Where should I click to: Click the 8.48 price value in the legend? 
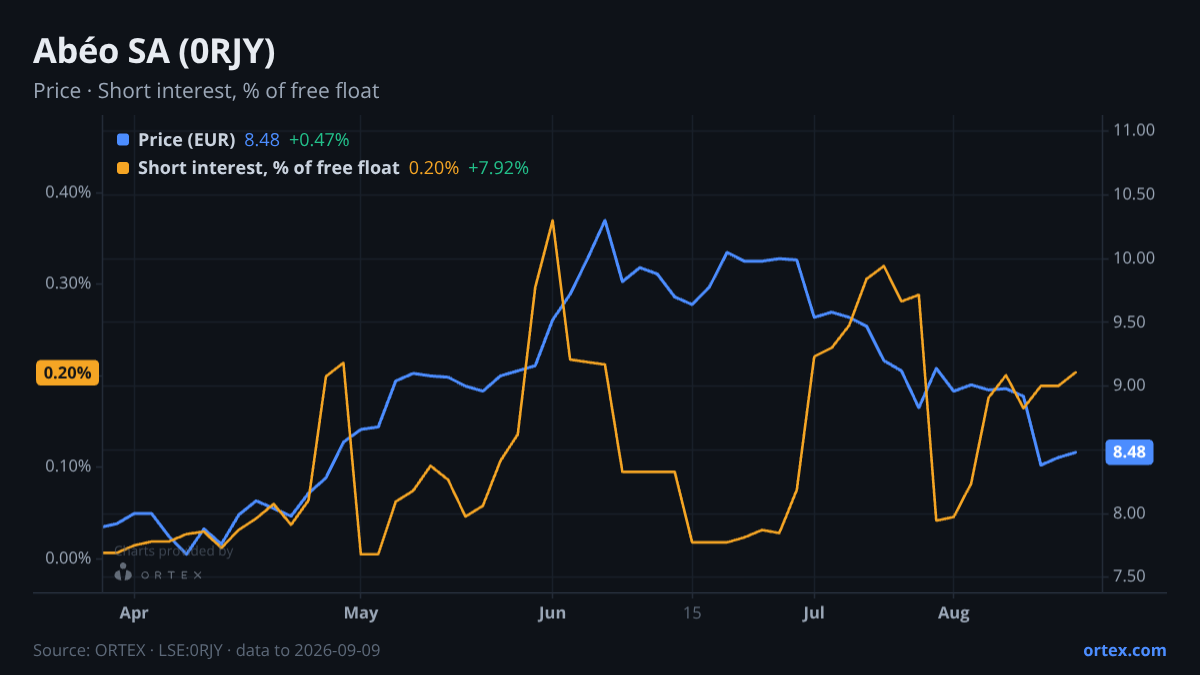262,140
